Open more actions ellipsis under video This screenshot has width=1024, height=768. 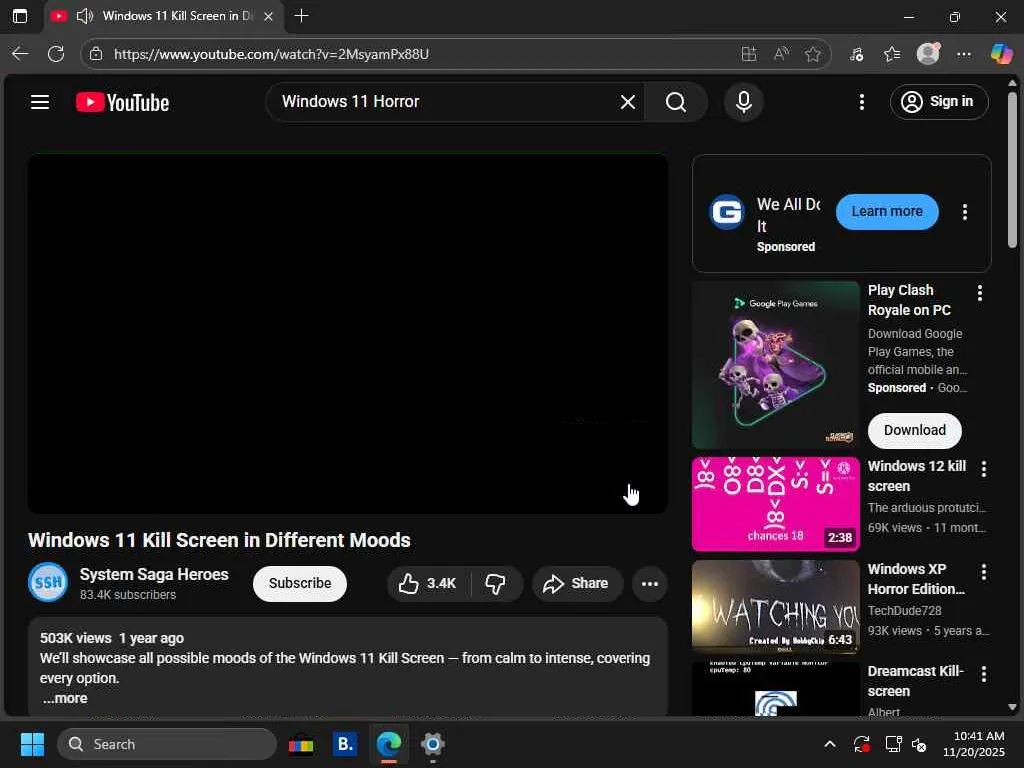pyautogui.click(x=650, y=583)
